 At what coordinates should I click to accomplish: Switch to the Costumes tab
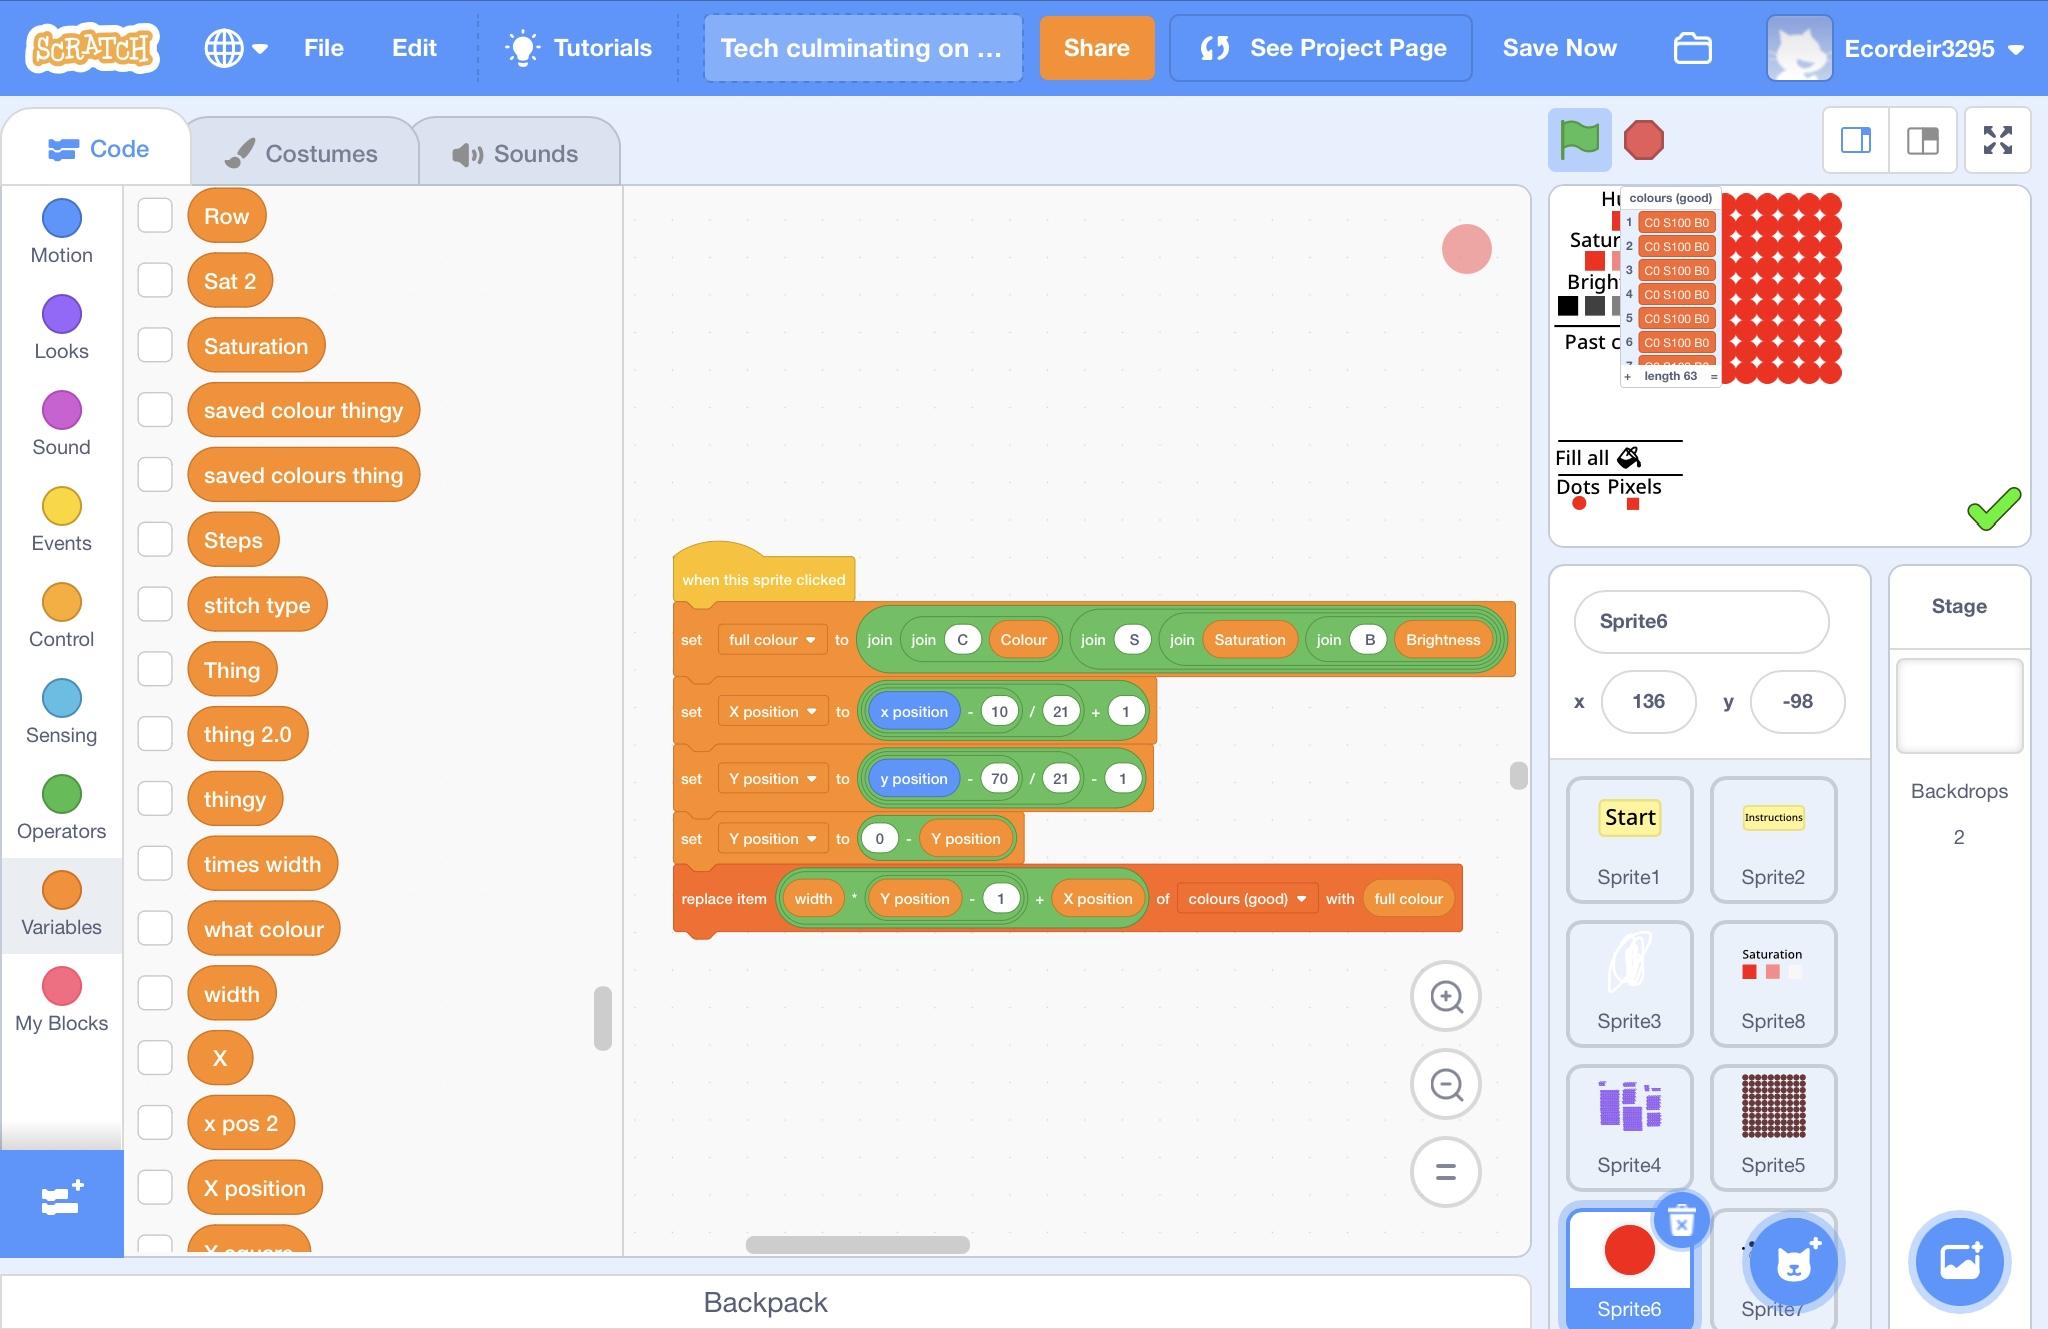click(302, 153)
